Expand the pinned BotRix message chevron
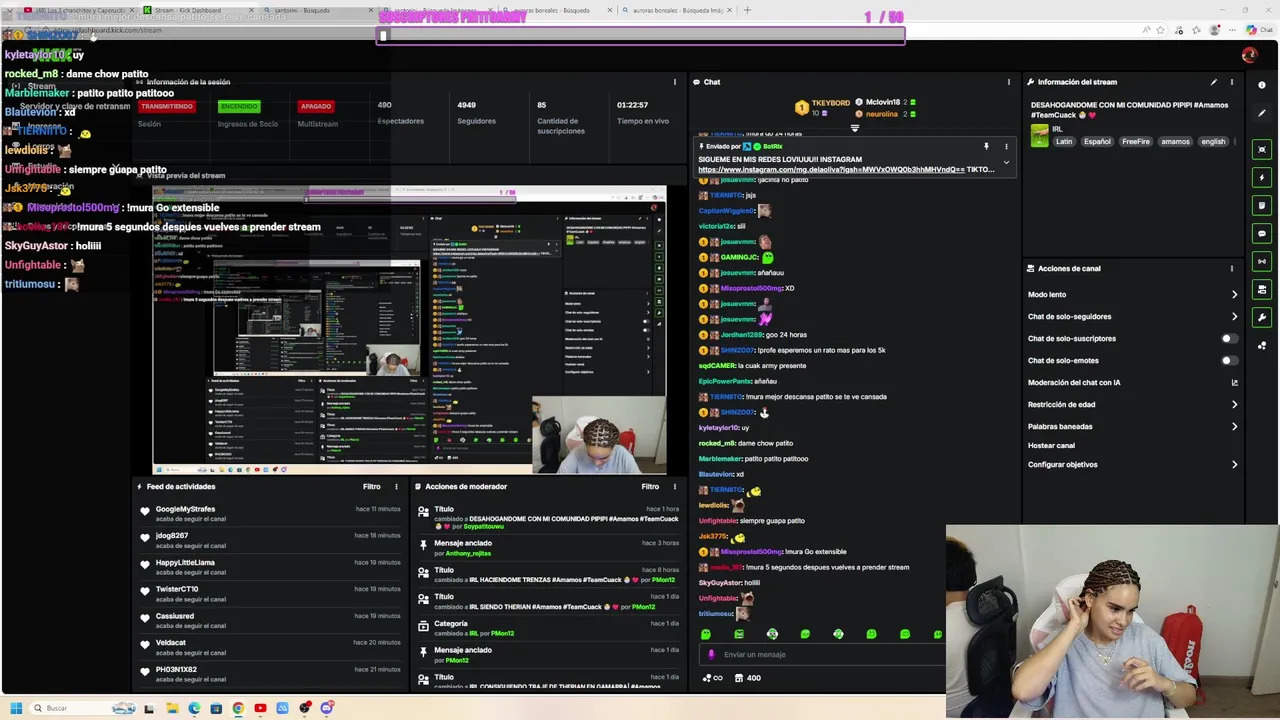The height and width of the screenshot is (720, 1280). (1006, 161)
